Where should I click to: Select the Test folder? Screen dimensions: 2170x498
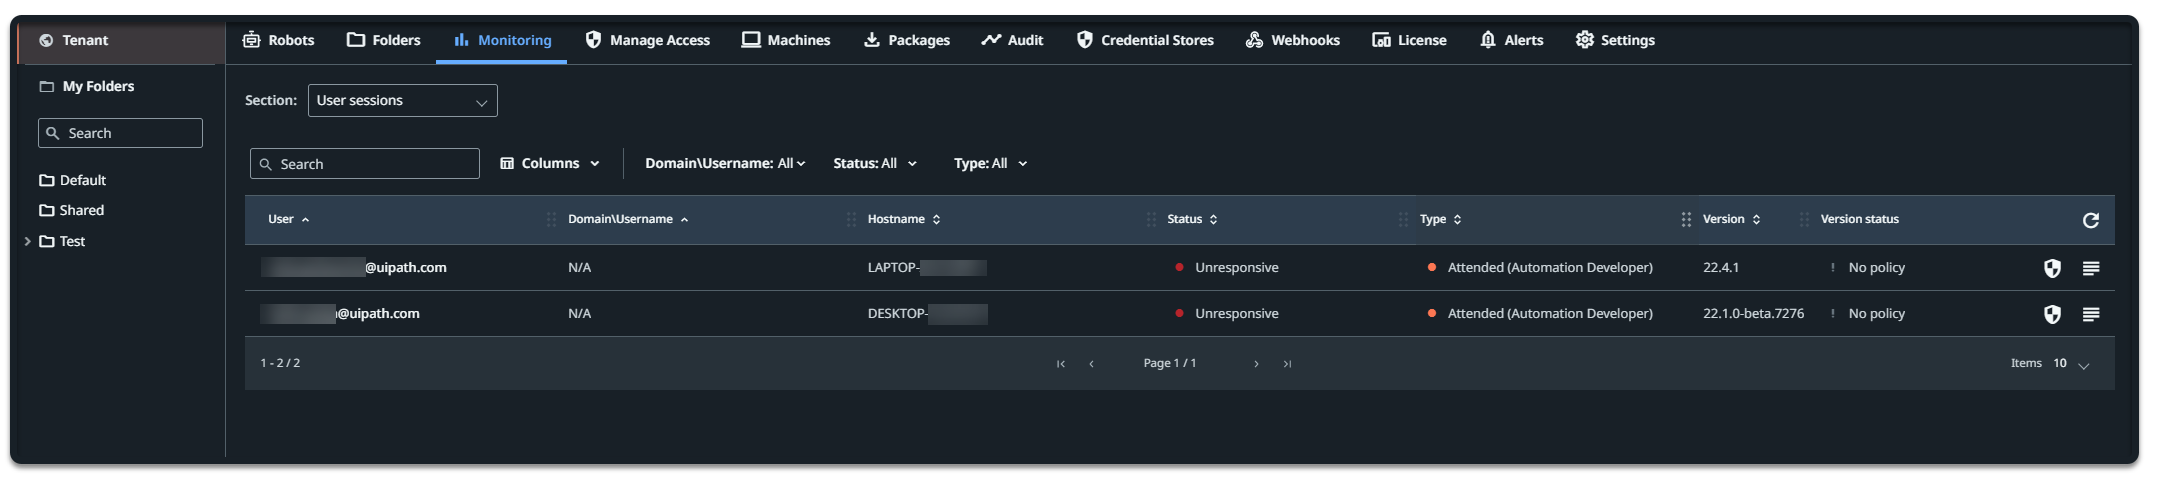click(62, 241)
